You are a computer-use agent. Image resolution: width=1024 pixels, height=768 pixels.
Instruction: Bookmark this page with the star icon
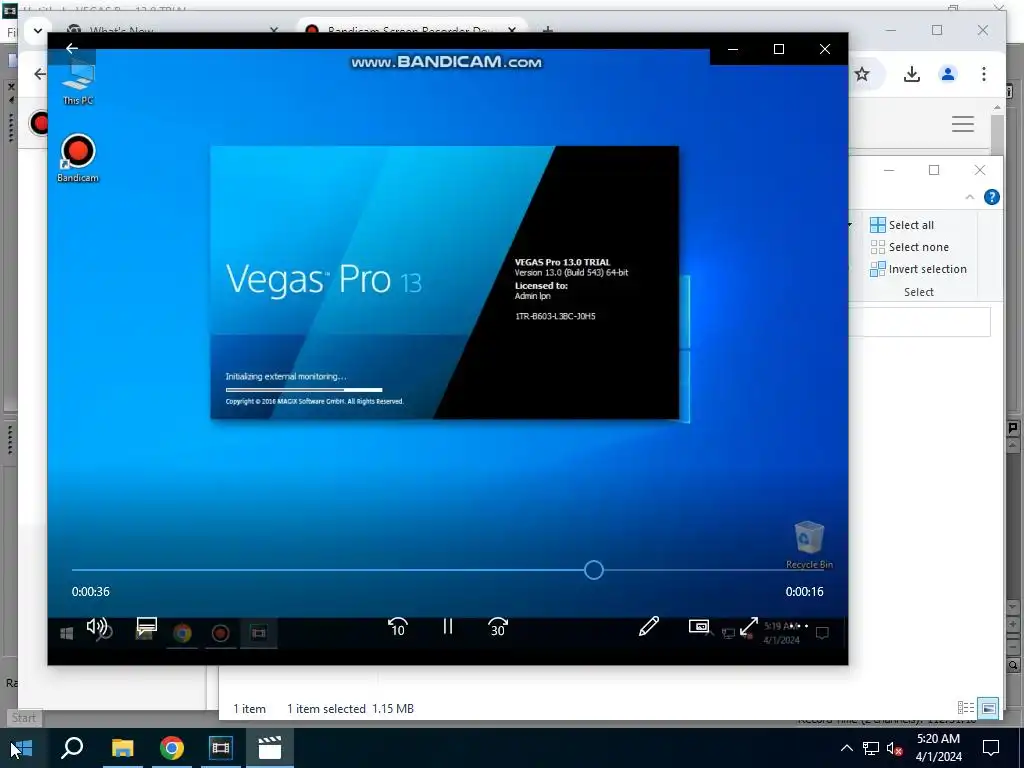[x=862, y=74]
